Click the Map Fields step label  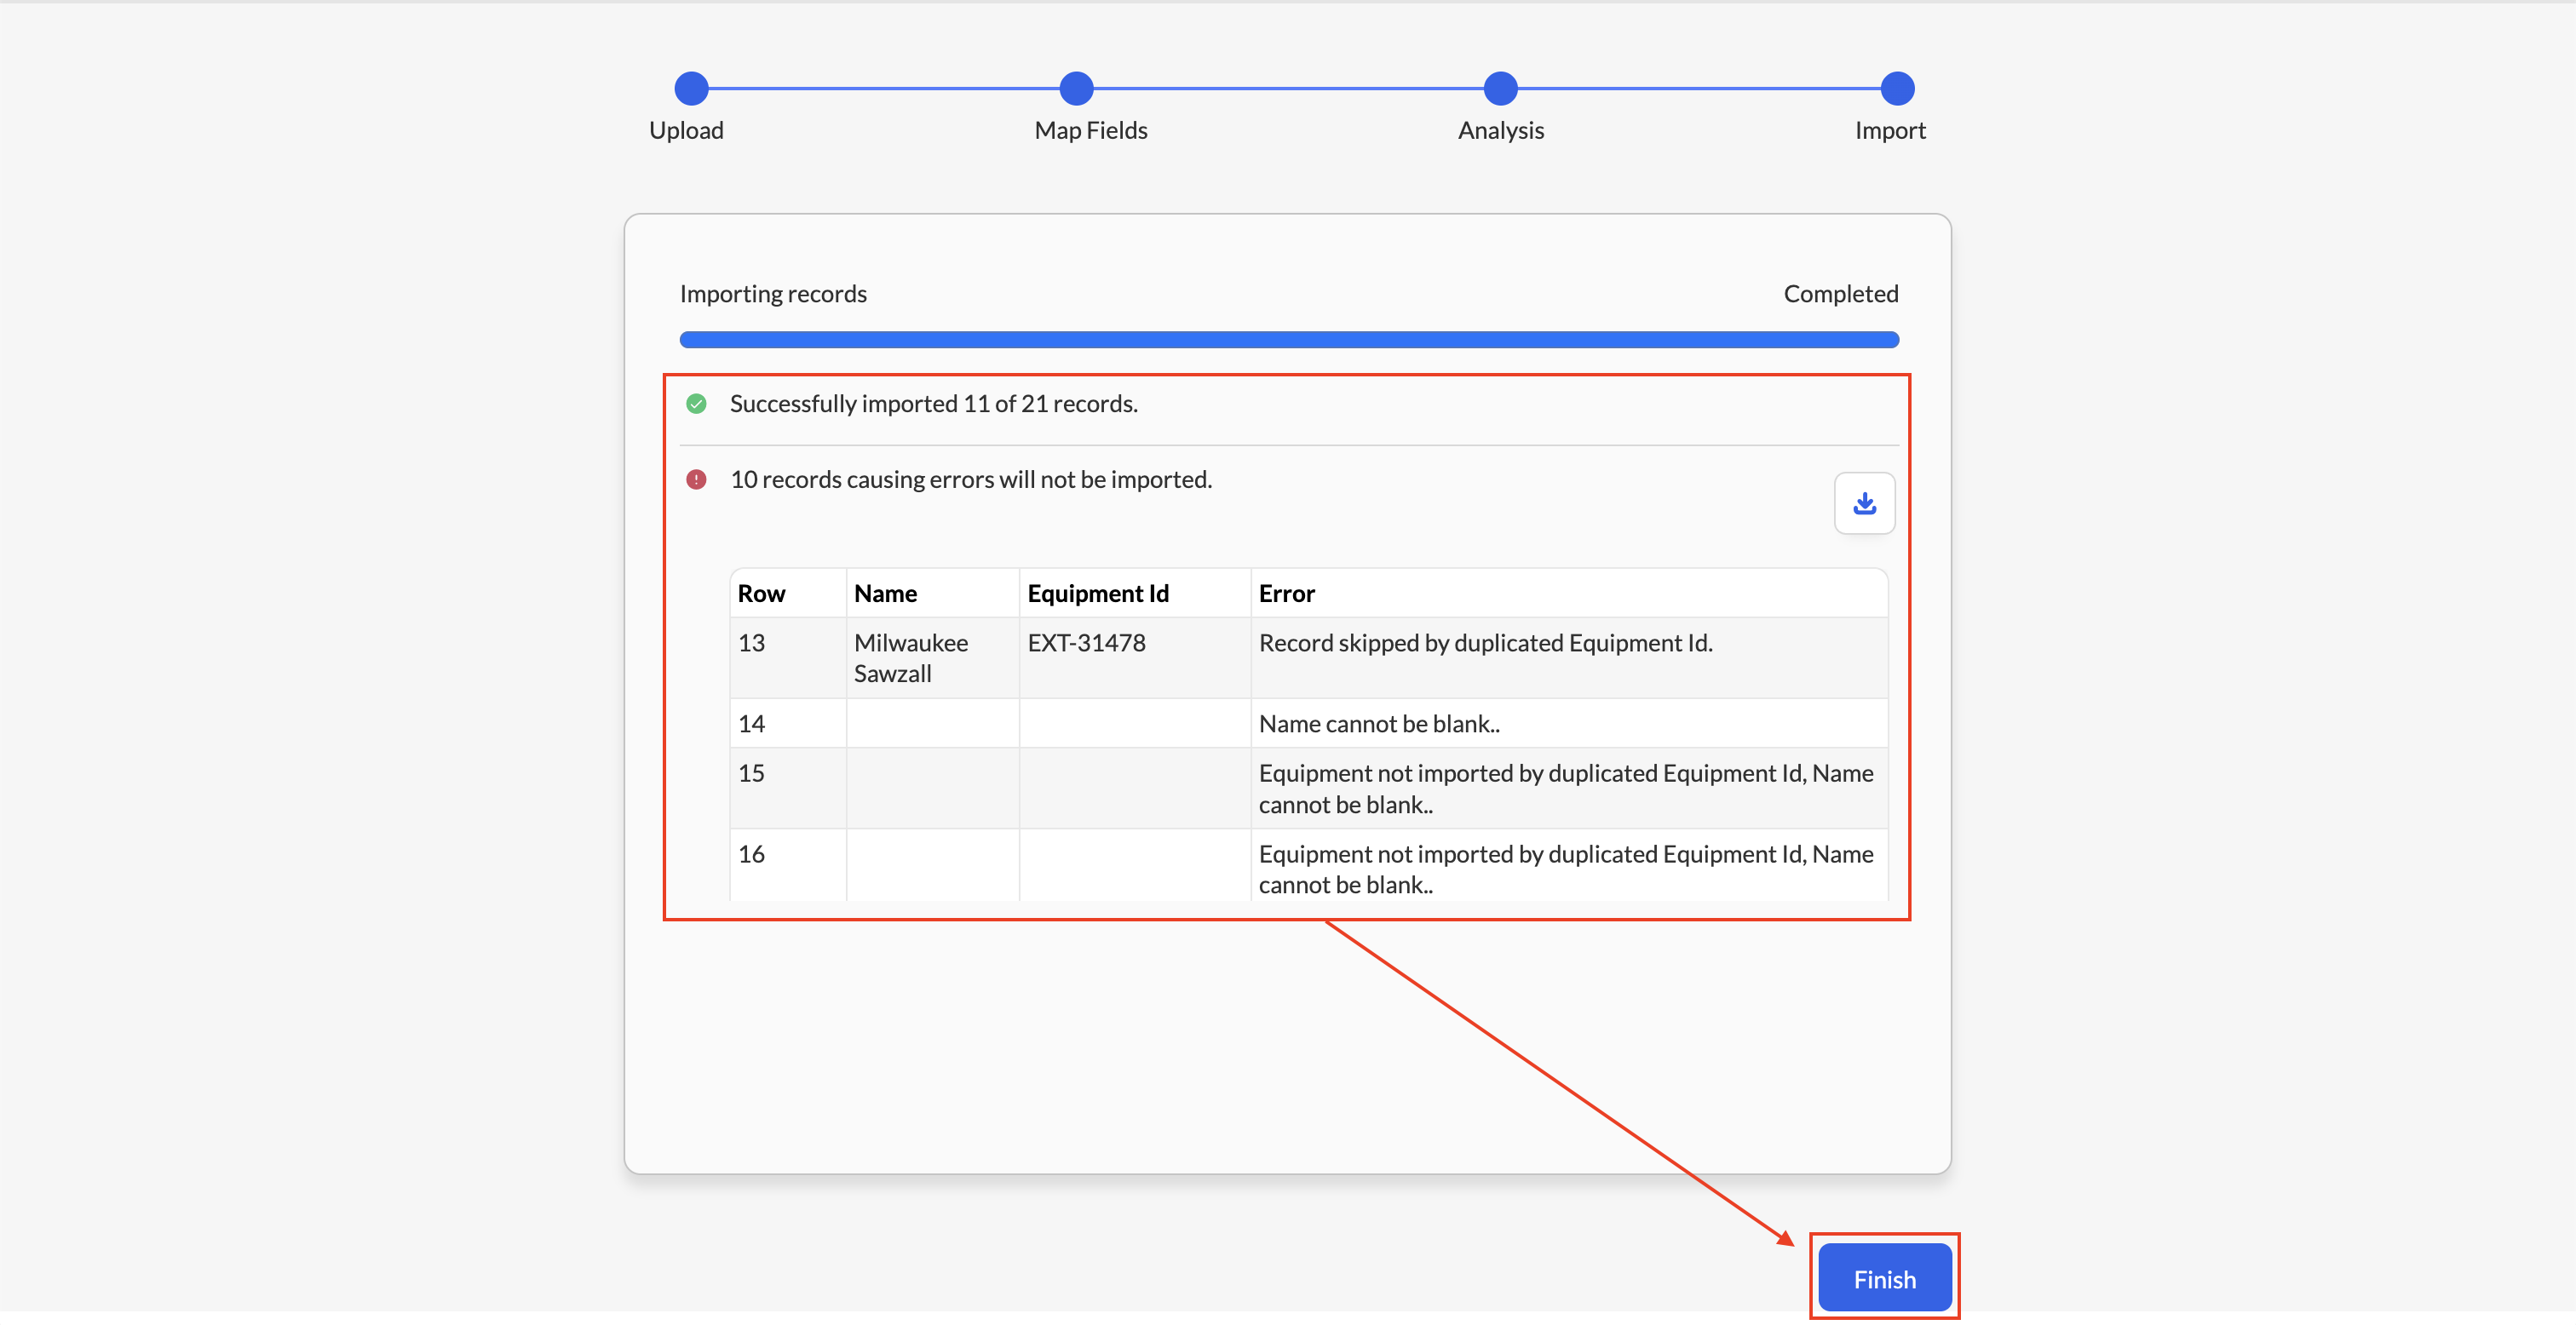(x=1090, y=131)
